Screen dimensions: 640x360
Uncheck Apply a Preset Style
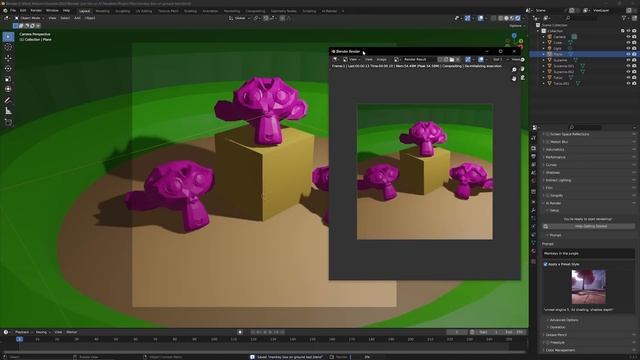[x=546, y=264]
